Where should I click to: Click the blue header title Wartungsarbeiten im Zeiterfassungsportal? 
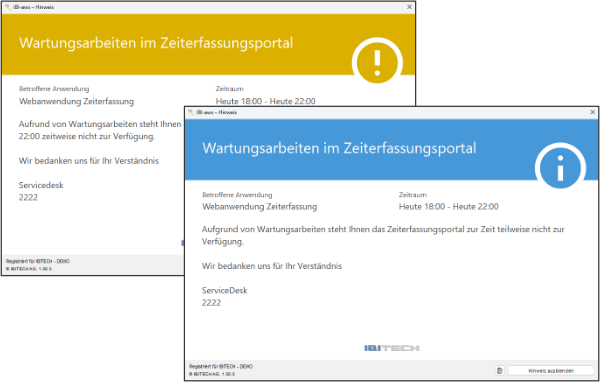[339, 148]
